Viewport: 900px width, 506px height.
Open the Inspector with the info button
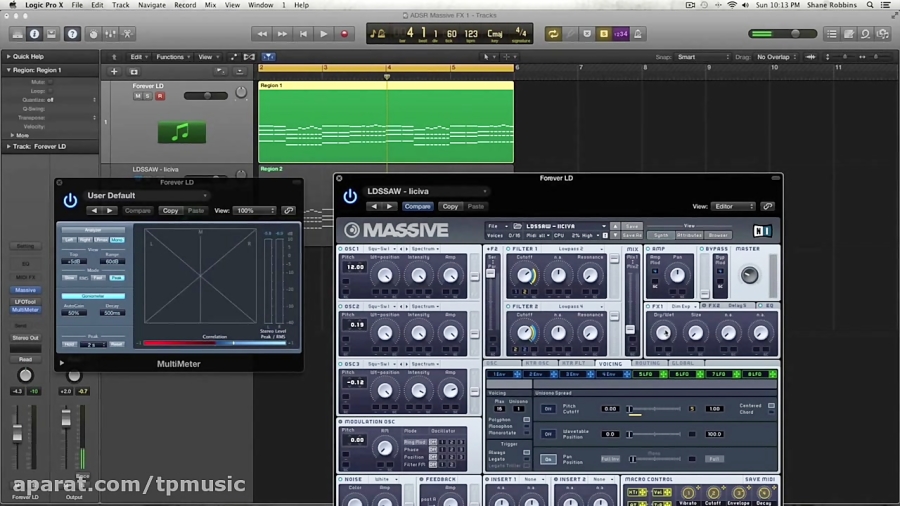[34, 34]
